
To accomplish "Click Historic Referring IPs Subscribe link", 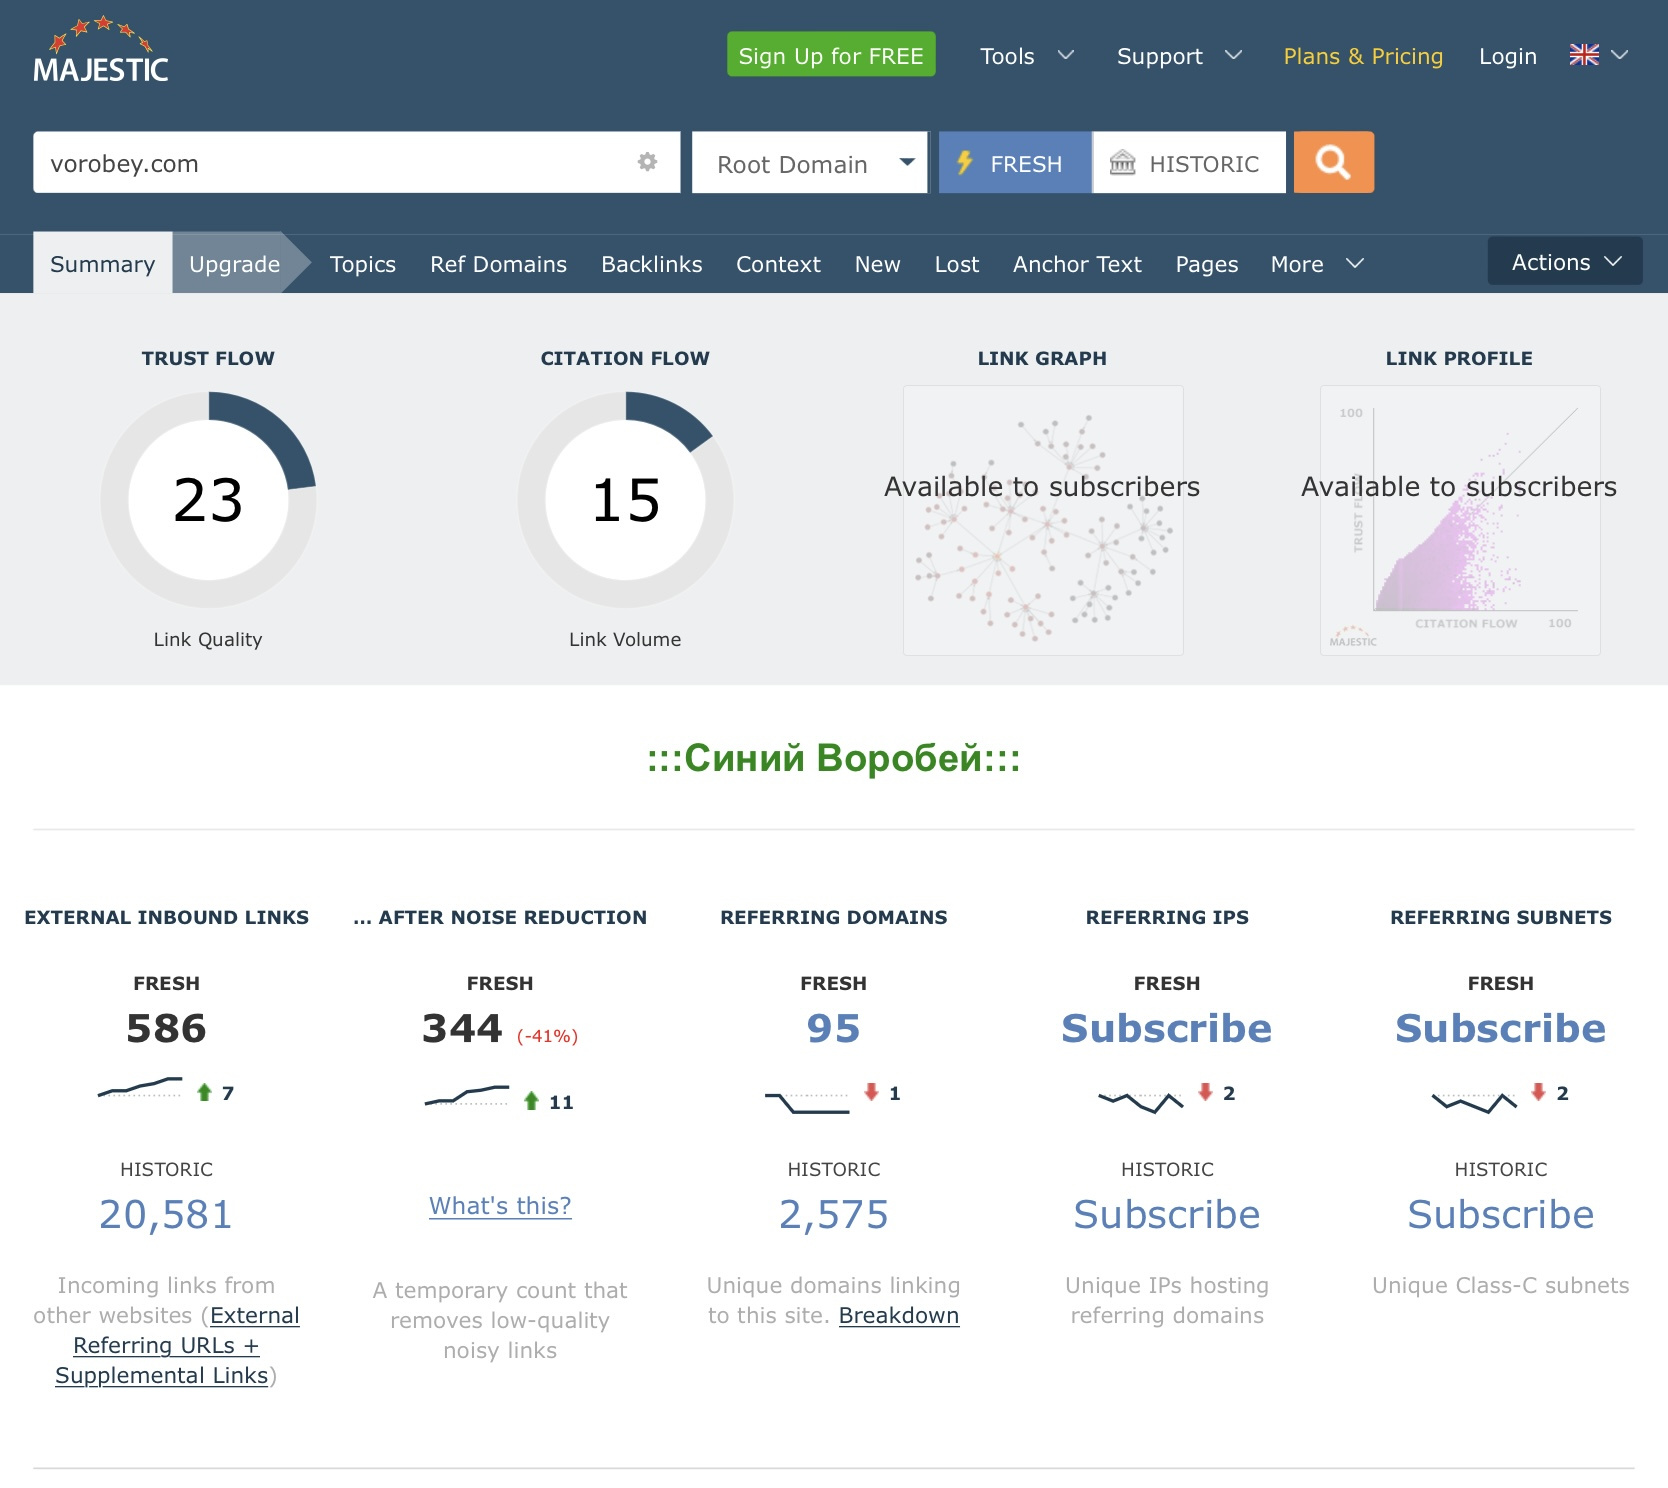I will point(1166,1214).
